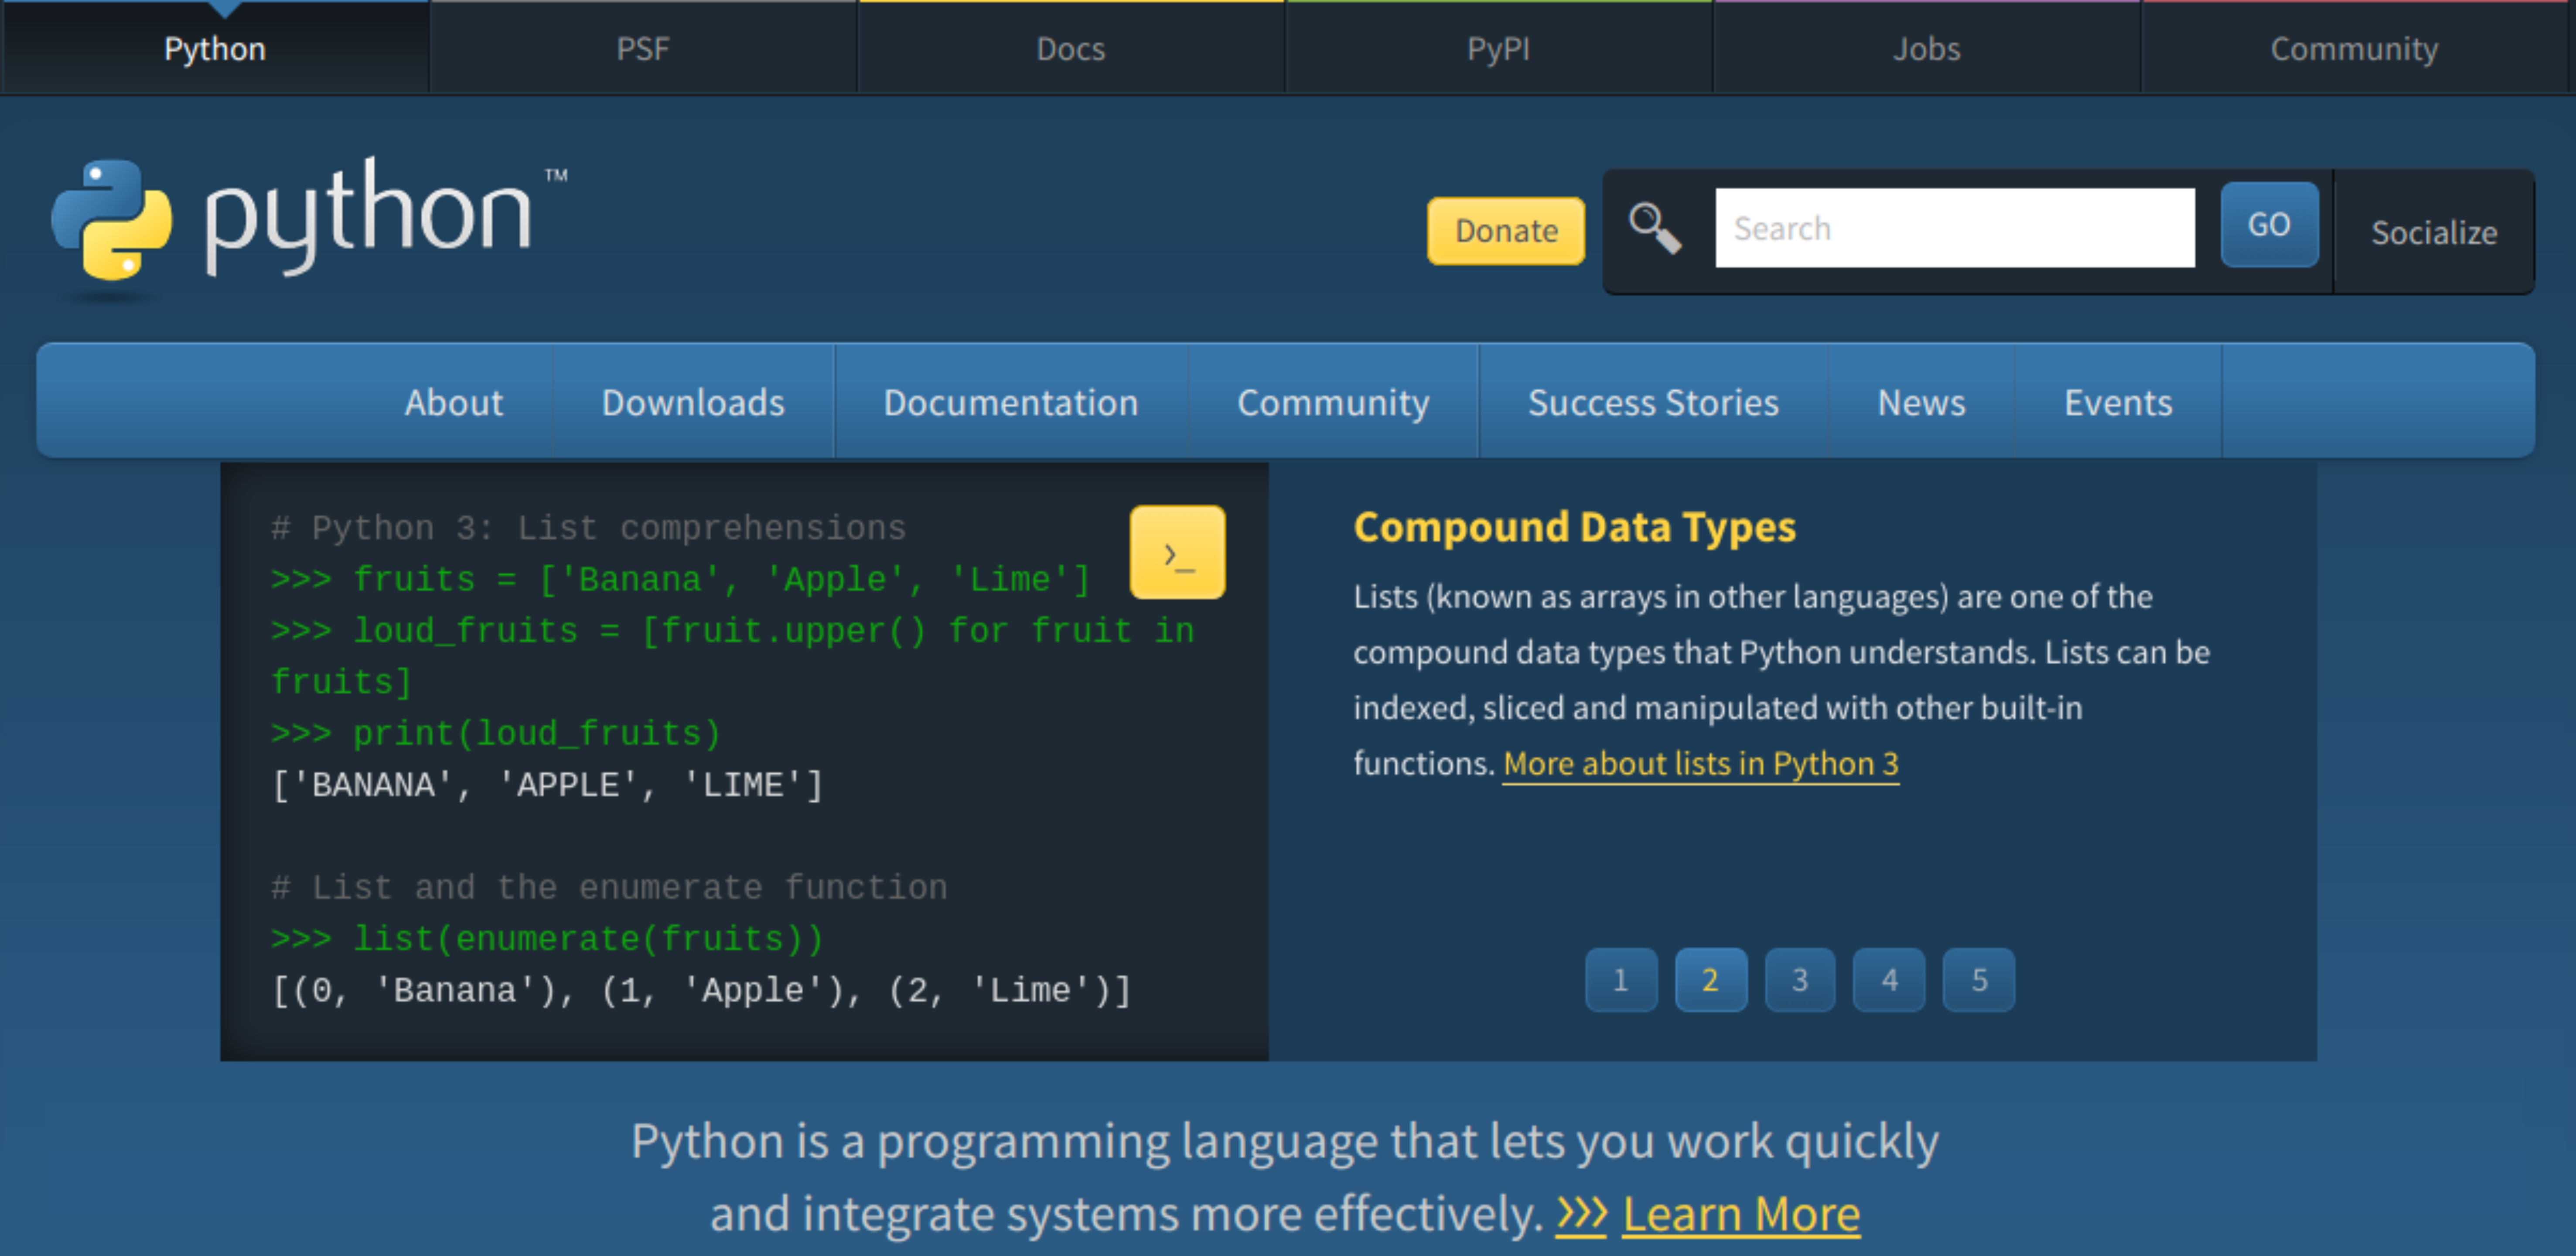Open the Success Stories menu item
This screenshot has width=2576, height=1256.
(x=1653, y=402)
